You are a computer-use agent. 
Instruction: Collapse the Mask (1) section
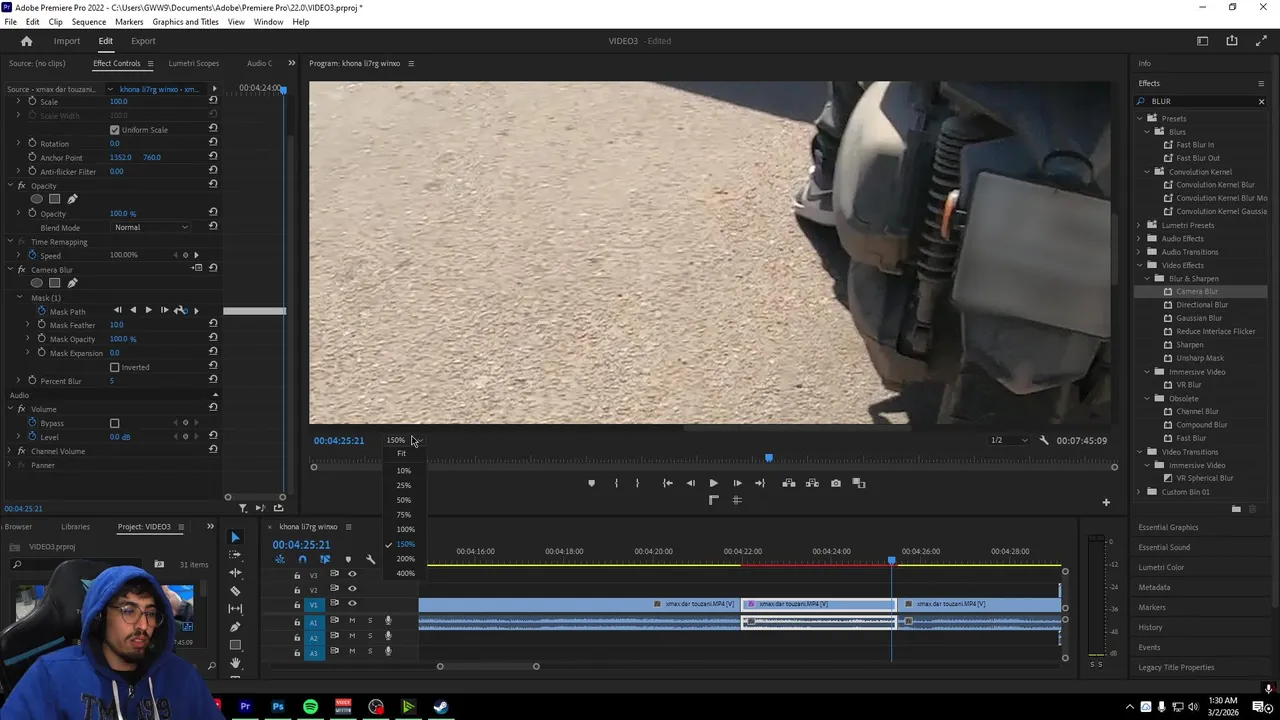coord(19,297)
